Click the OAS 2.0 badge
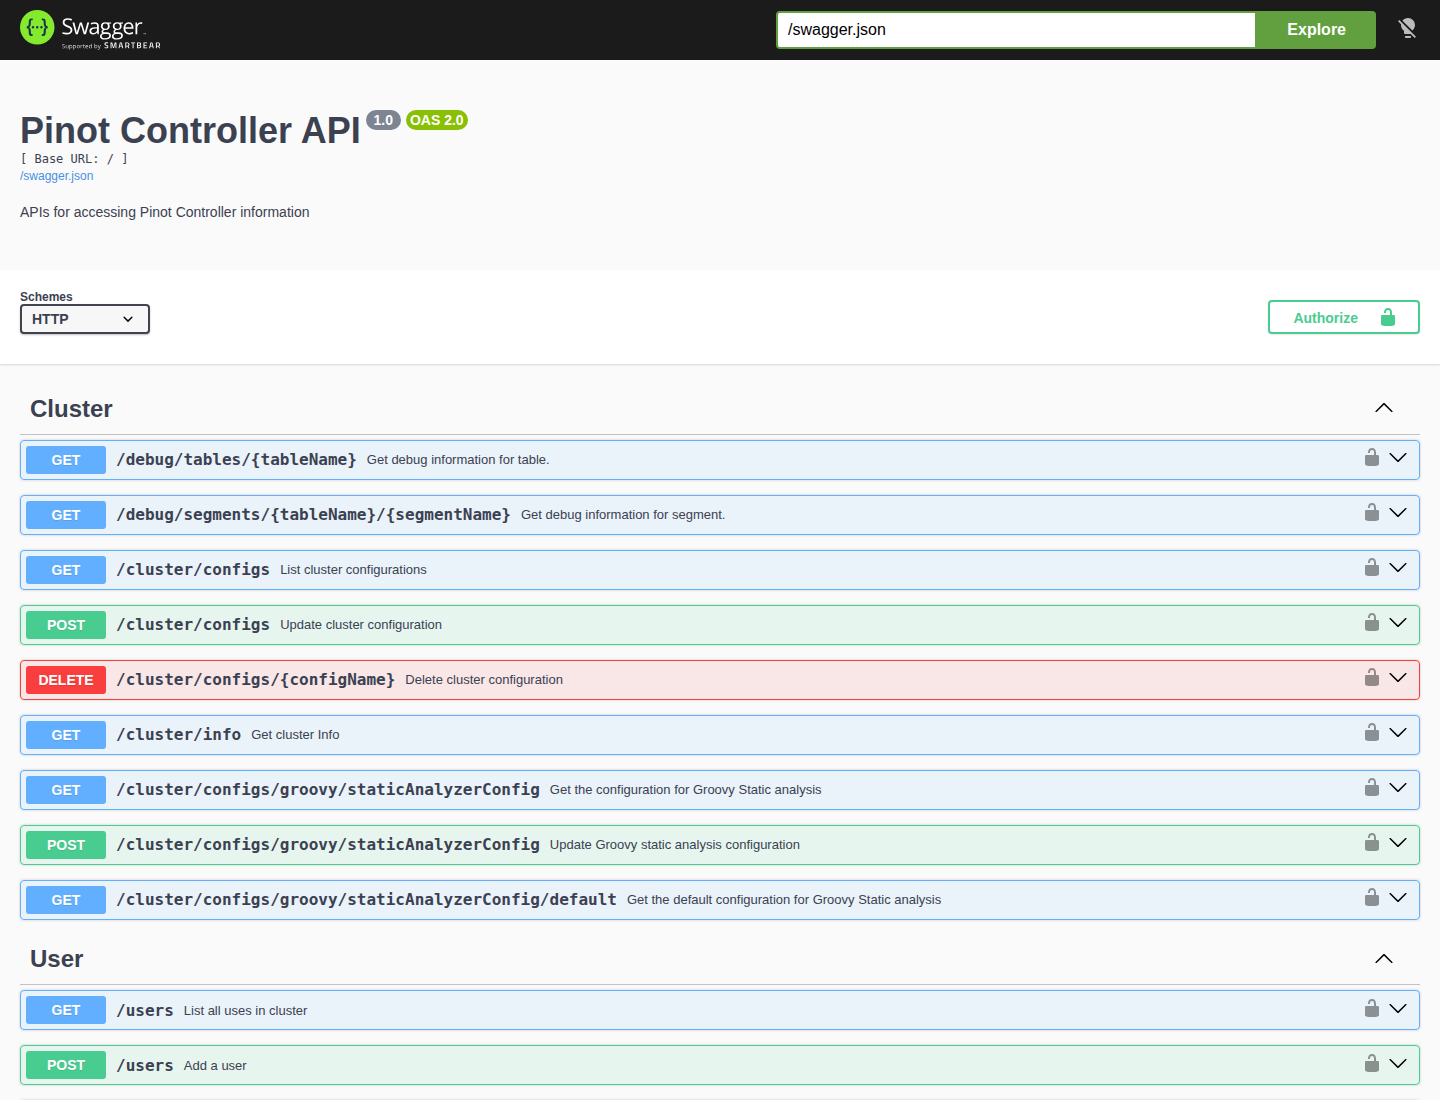The width and height of the screenshot is (1440, 1100). coord(437,120)
